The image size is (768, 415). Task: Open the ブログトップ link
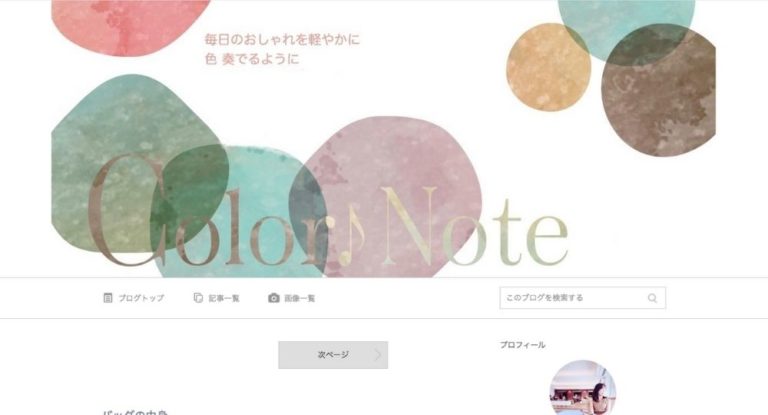tap(141, 298)
